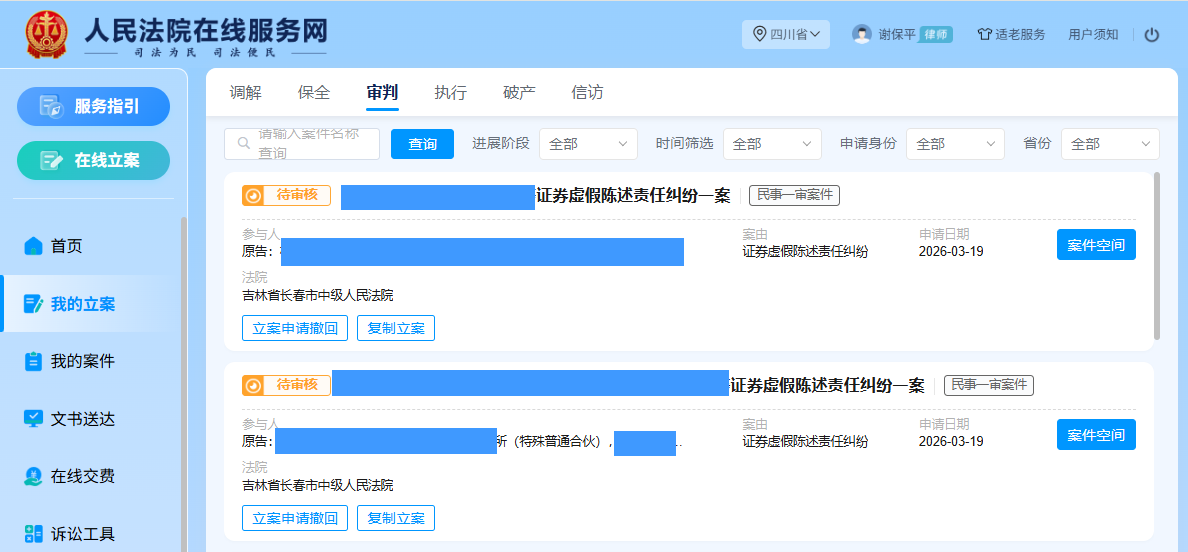Click the second case's 2026-03-19 date
The width and height of the screenshot is (1188, 552).
[951, 441]
